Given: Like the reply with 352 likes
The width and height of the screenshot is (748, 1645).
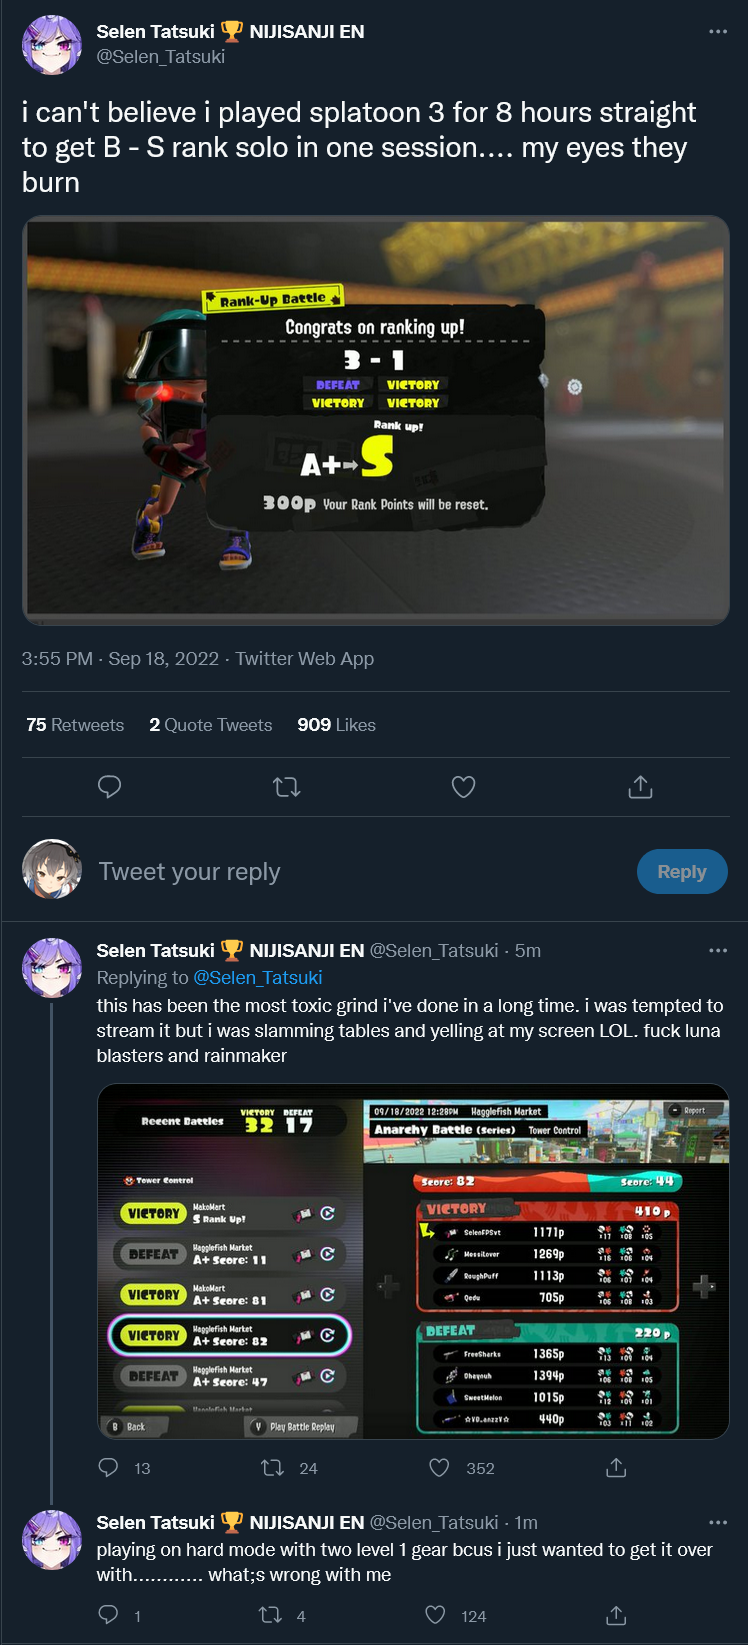Looking at the screenshot, I should coord(439,1467).
